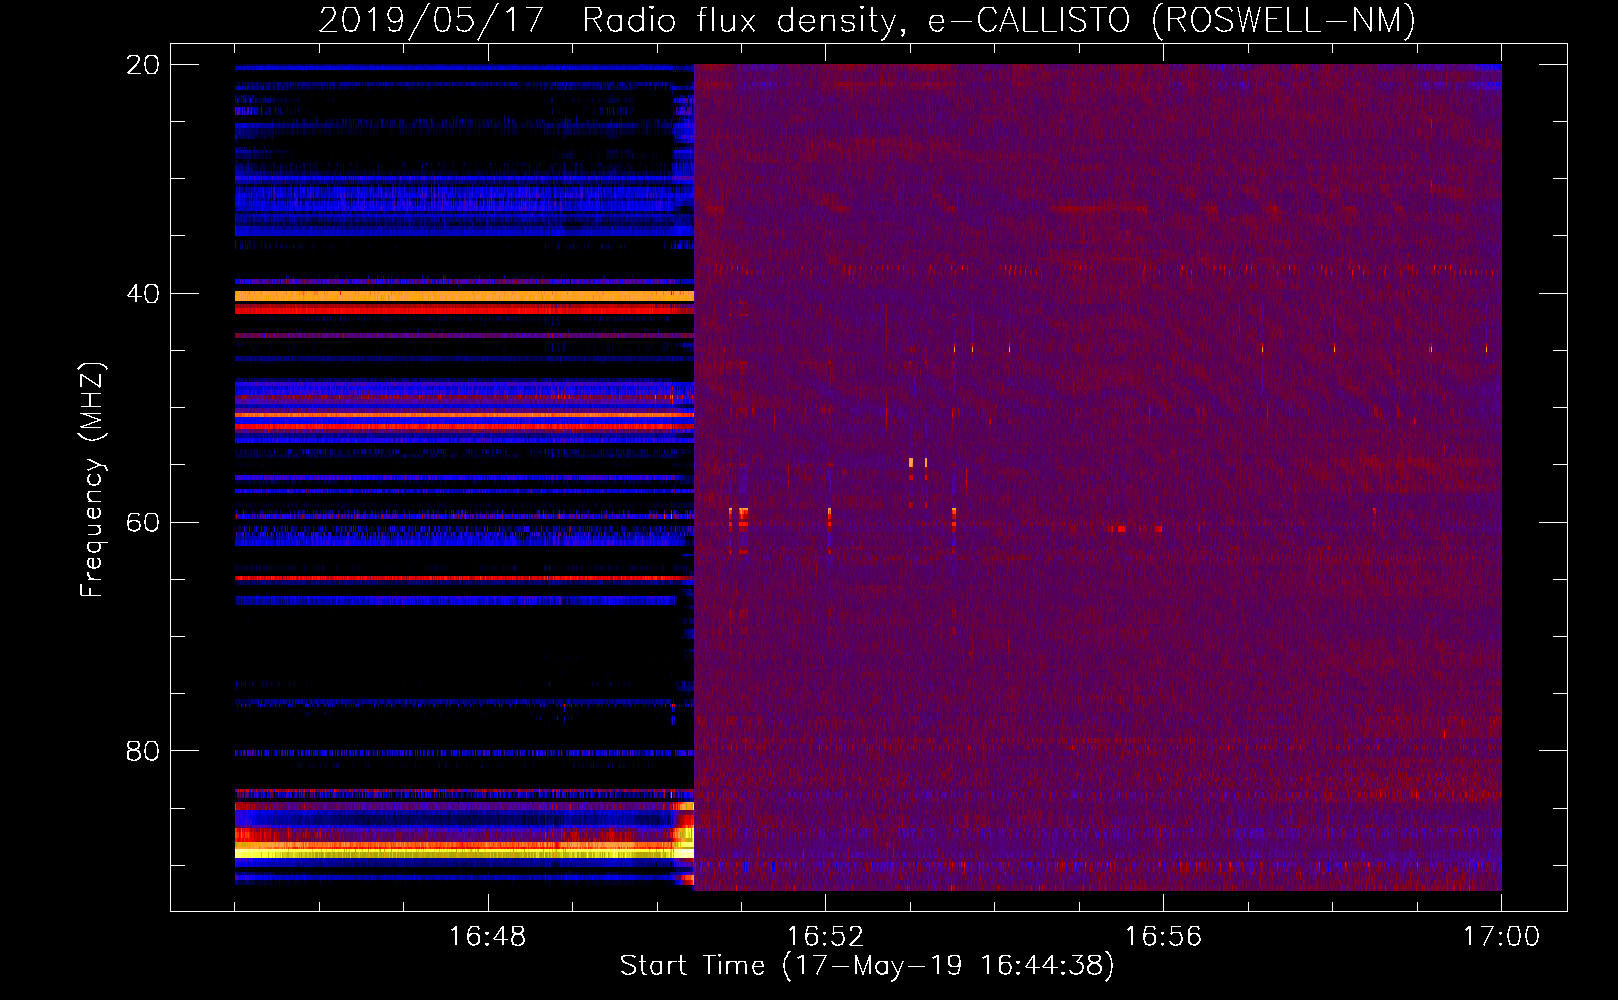The image size is (1618, 1000).
Task: Select the 60 MHz frequency tick label
Action: pyautogui.click(x=143, y=523)
